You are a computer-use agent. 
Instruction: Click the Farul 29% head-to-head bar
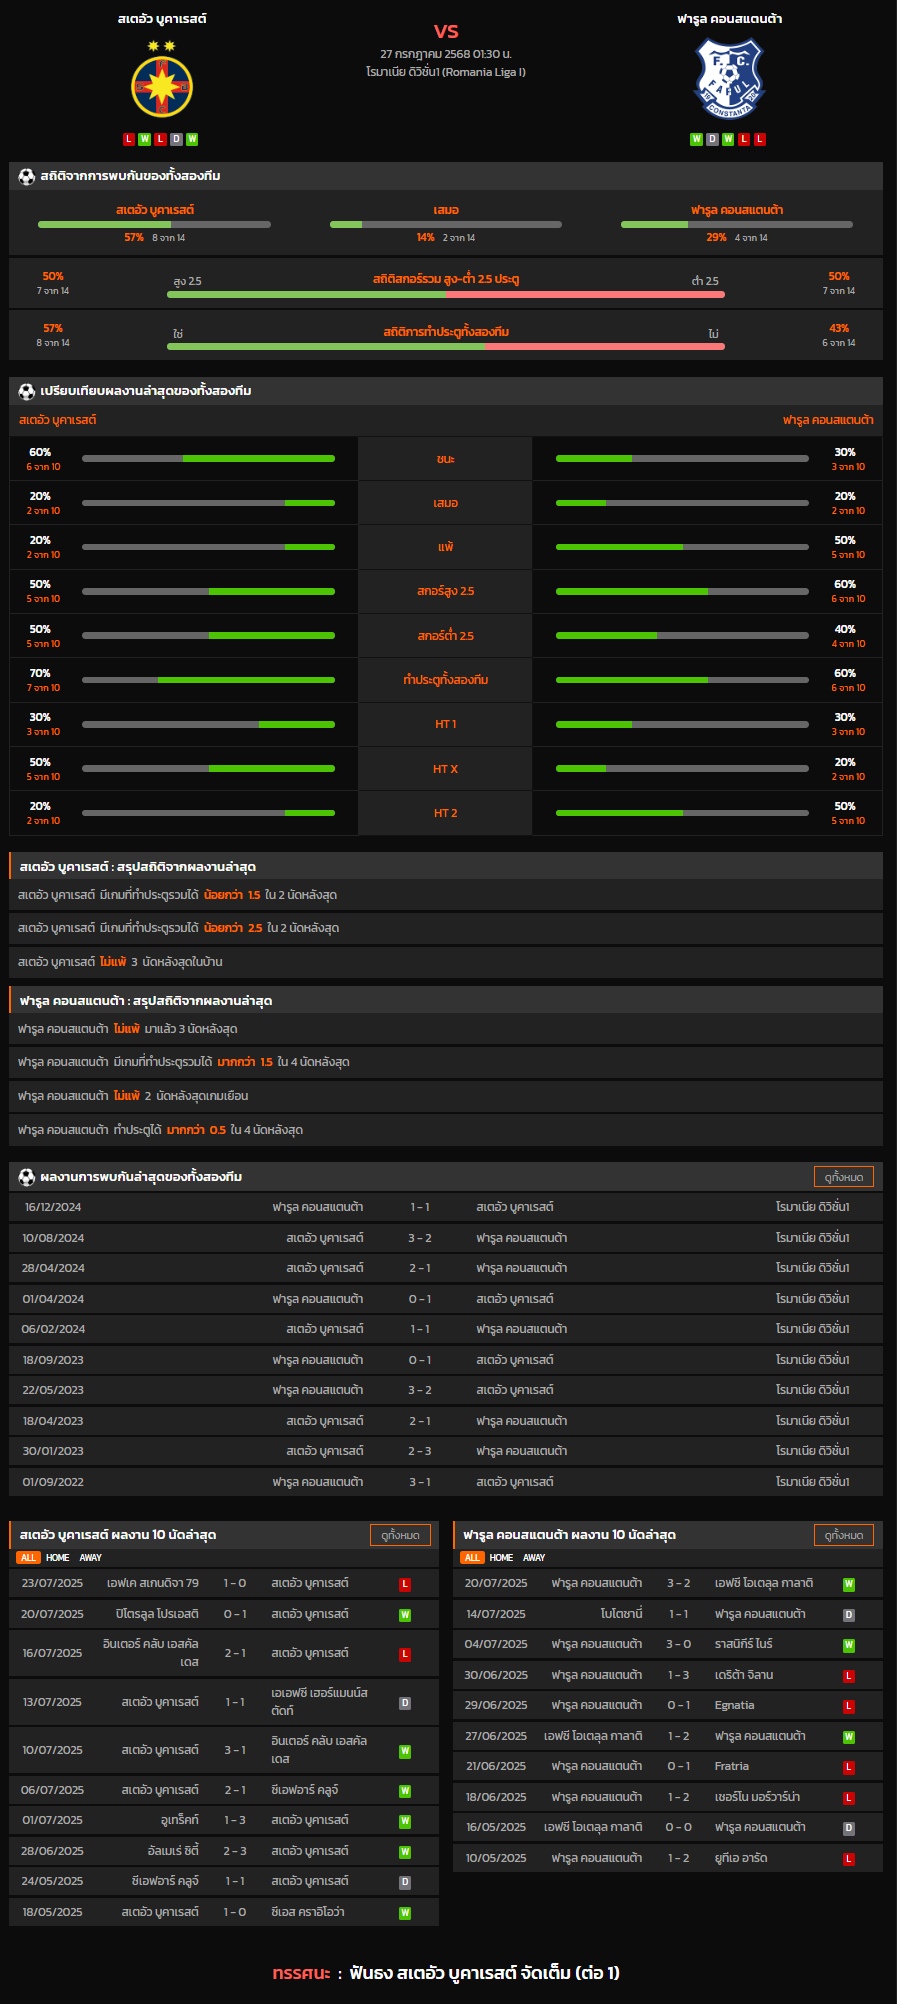pos(737,224)
